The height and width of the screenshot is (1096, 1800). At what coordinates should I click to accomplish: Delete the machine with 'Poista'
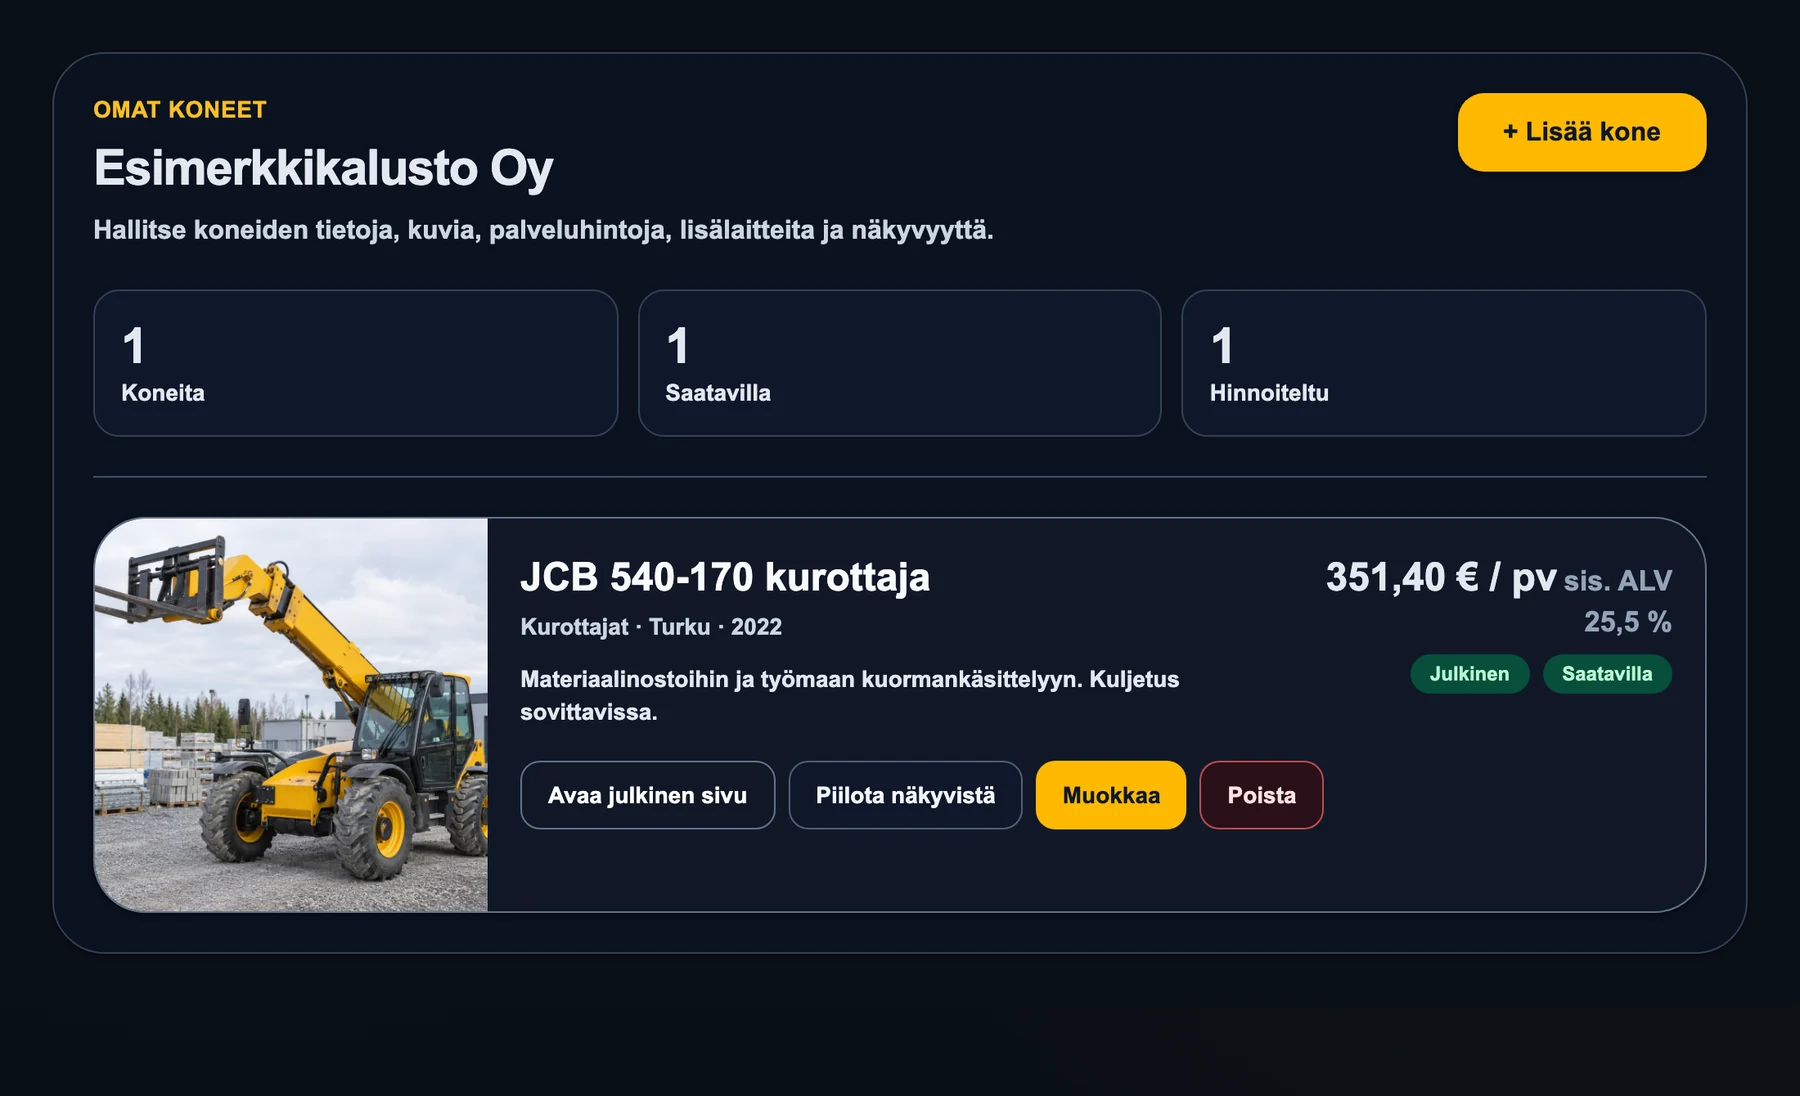[x=1261, y=795]
